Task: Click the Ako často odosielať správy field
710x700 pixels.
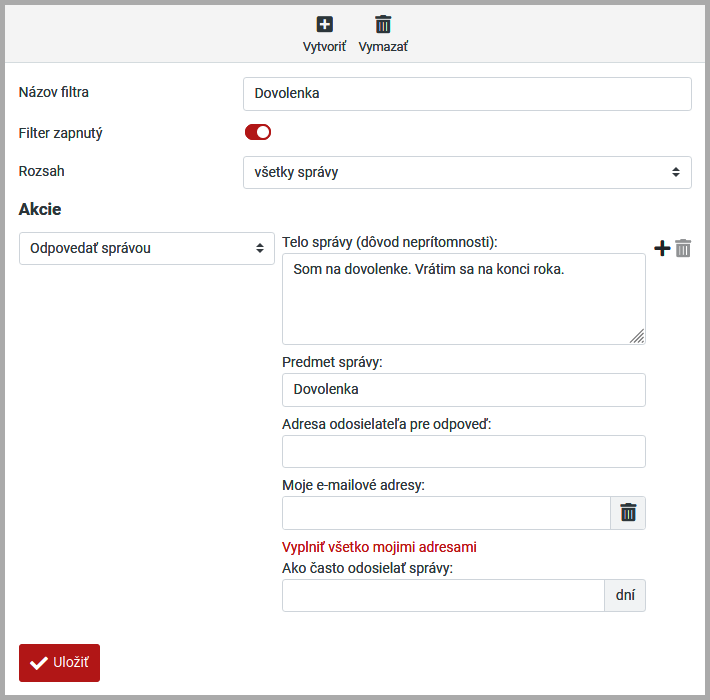Action: 443,596
